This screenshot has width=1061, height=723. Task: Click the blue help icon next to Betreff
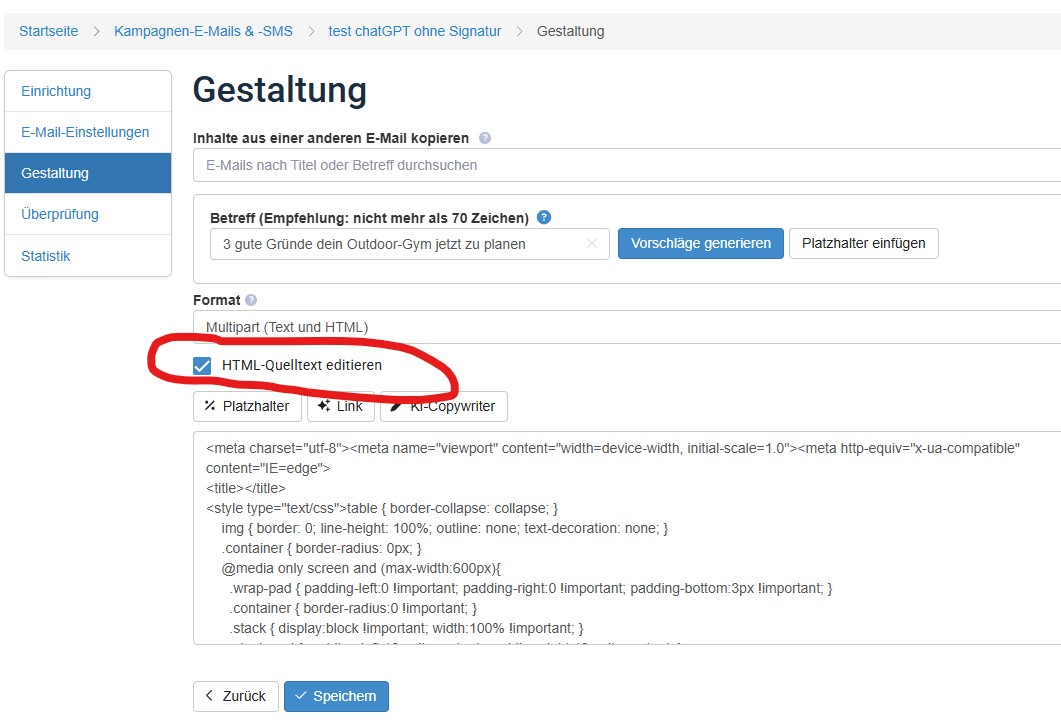544,217
